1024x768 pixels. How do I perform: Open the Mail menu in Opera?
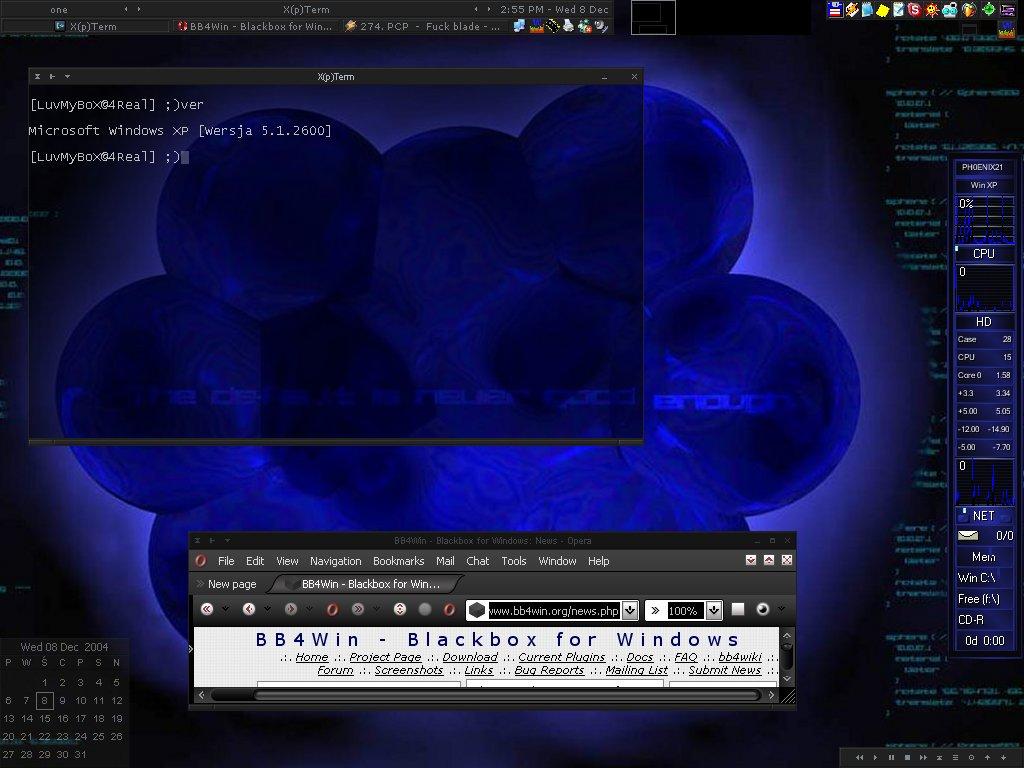[445, 561]
